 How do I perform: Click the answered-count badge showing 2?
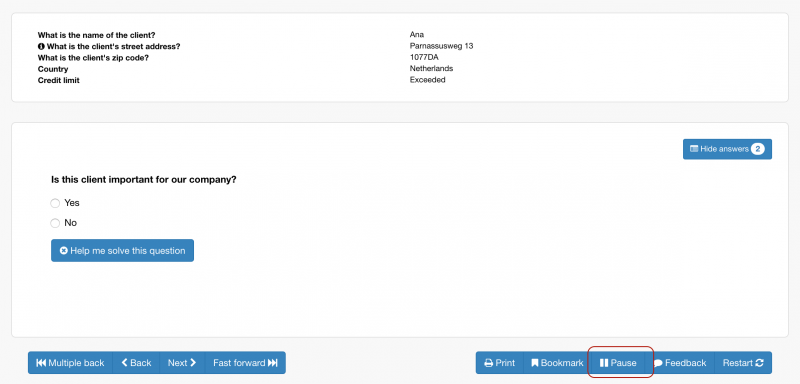point(758,149)
